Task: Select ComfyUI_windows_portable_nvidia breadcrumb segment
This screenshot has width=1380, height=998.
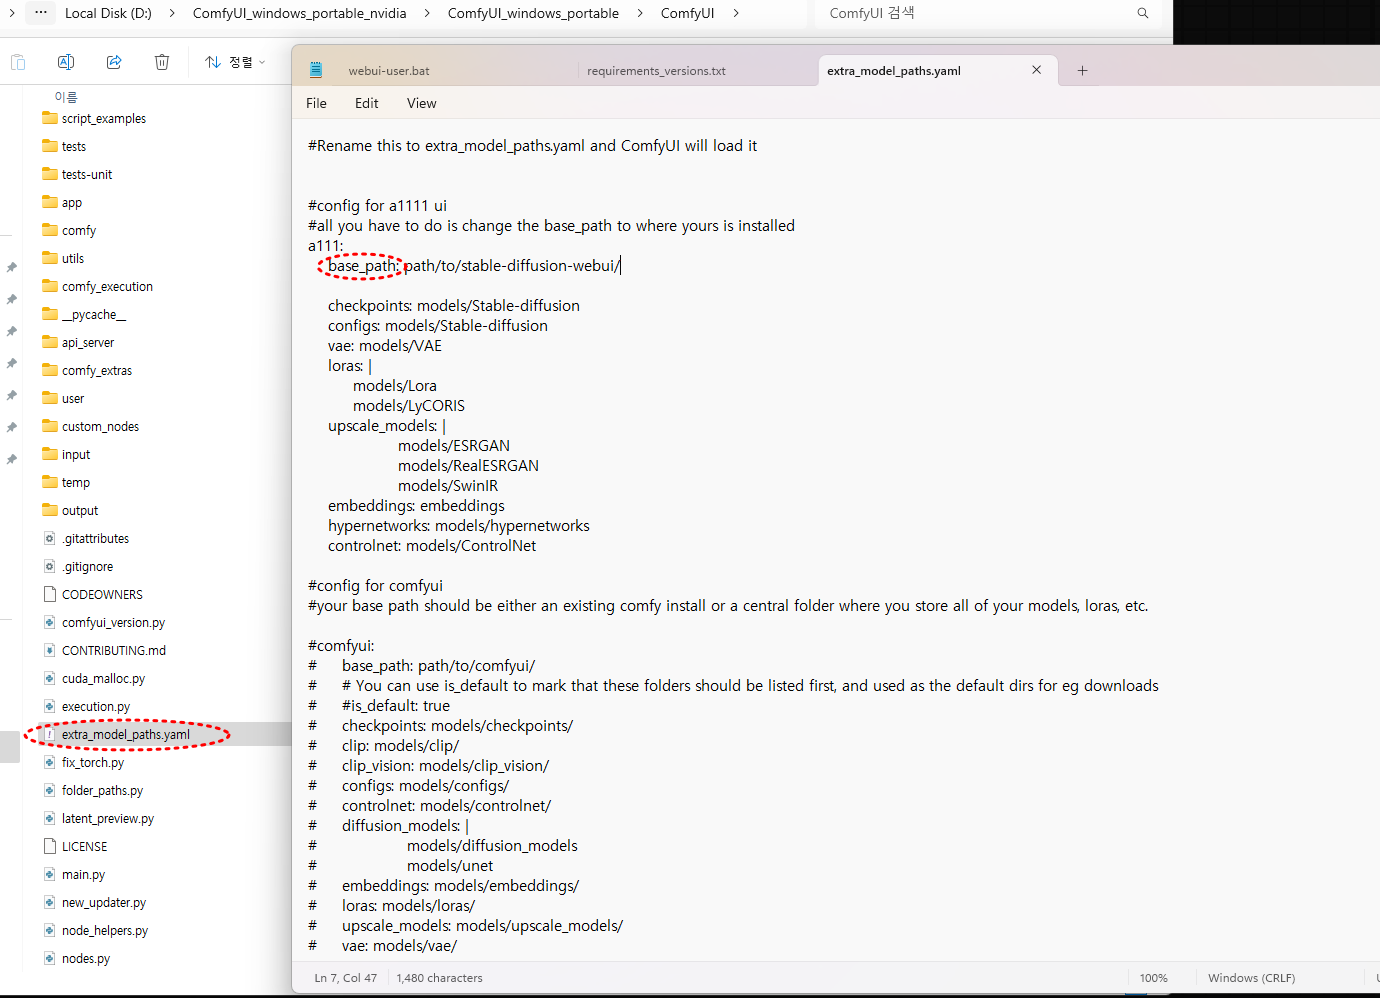Action: click(300, 13)
